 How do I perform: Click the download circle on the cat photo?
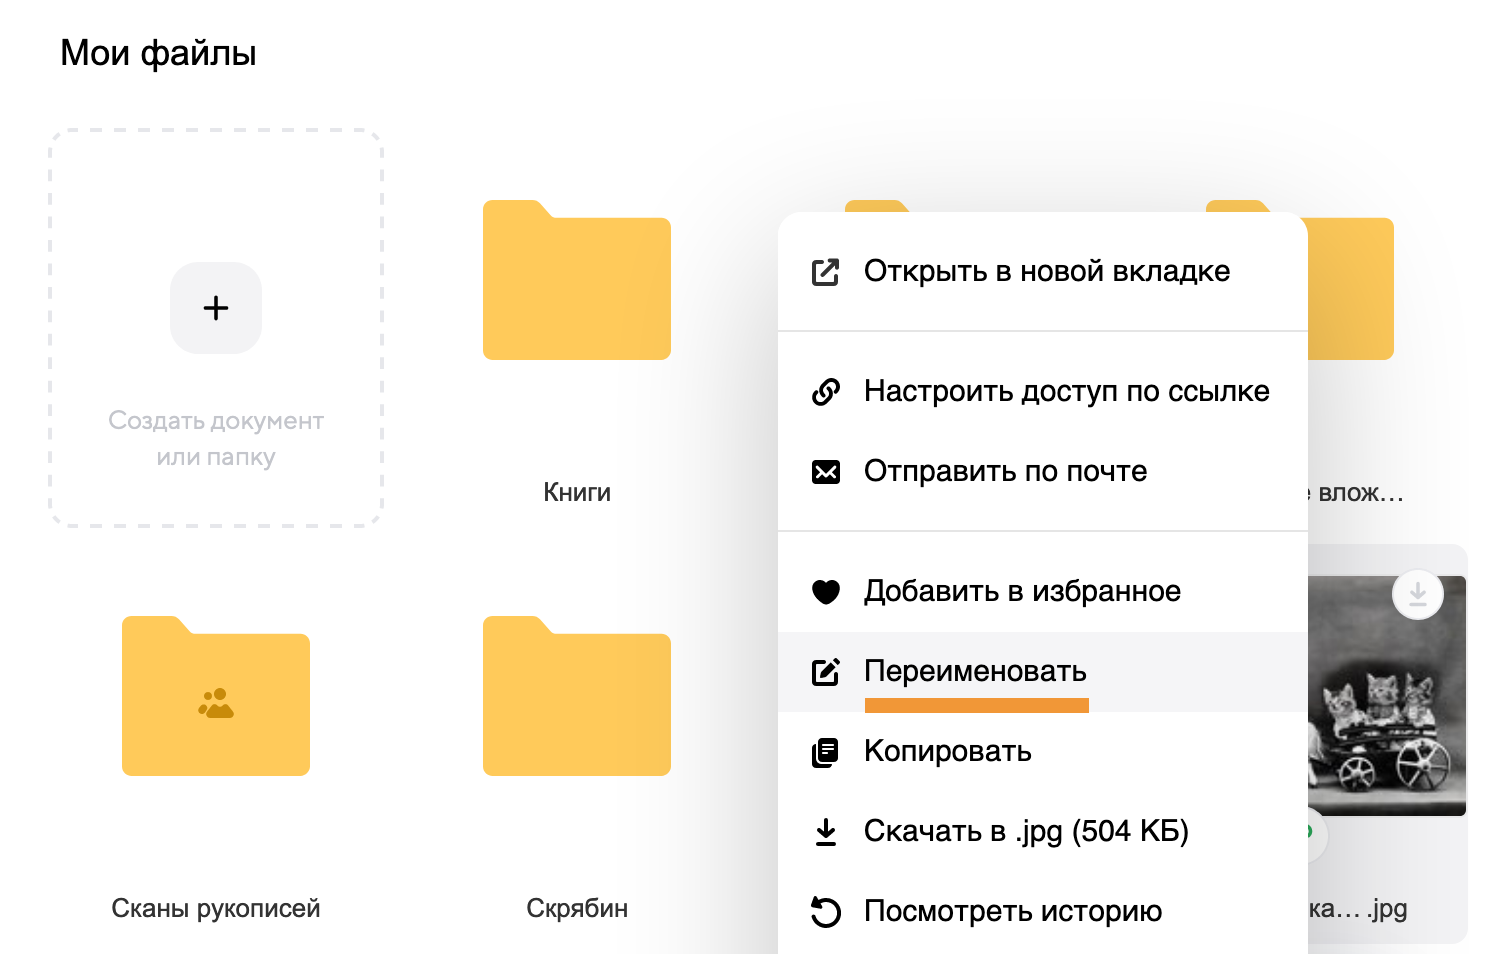[x=1417, y=593]
